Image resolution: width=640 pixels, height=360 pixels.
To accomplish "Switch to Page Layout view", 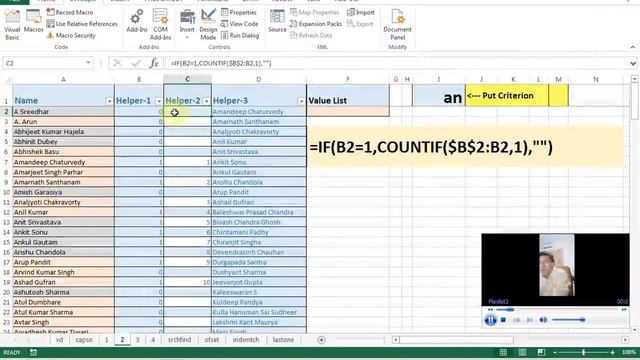I will pyautogui.click(x=522, y=352).
